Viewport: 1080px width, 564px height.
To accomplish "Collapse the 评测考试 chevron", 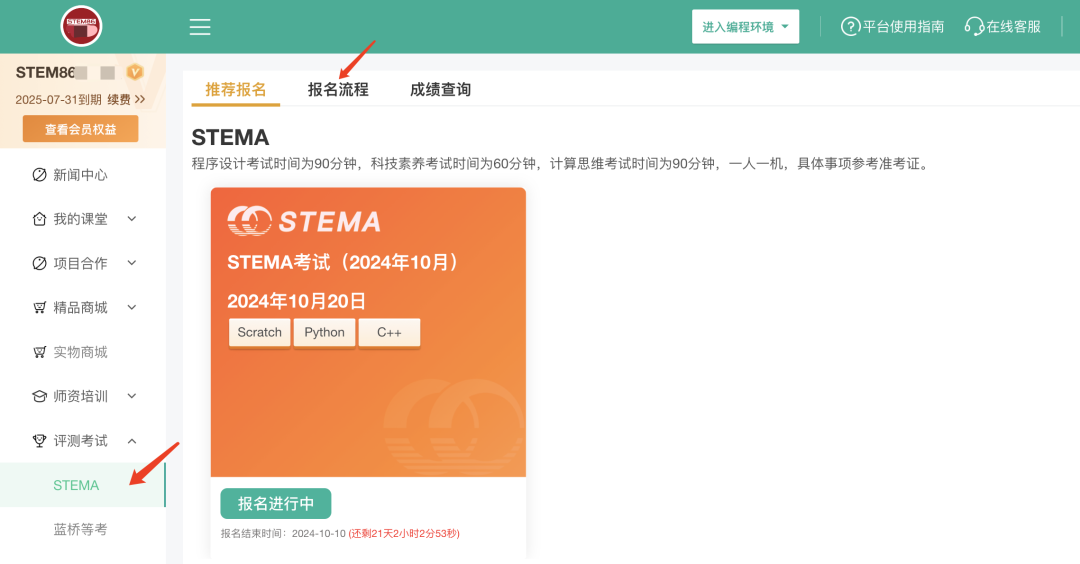I will click(x=132, y=441).
